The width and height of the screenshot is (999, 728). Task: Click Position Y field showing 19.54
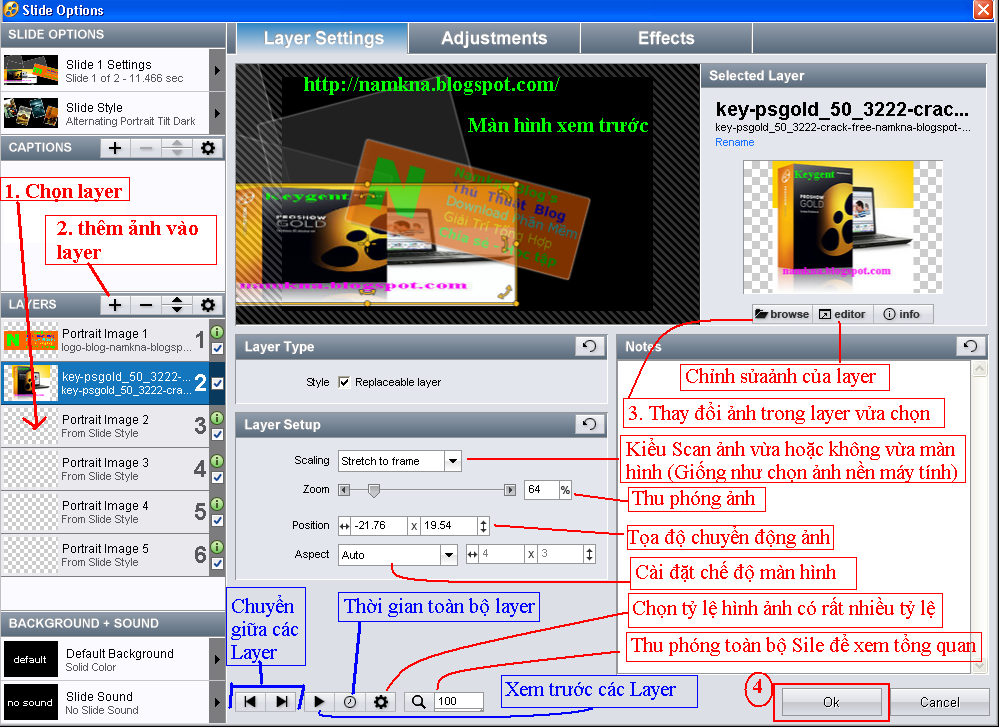click(448, 525)
